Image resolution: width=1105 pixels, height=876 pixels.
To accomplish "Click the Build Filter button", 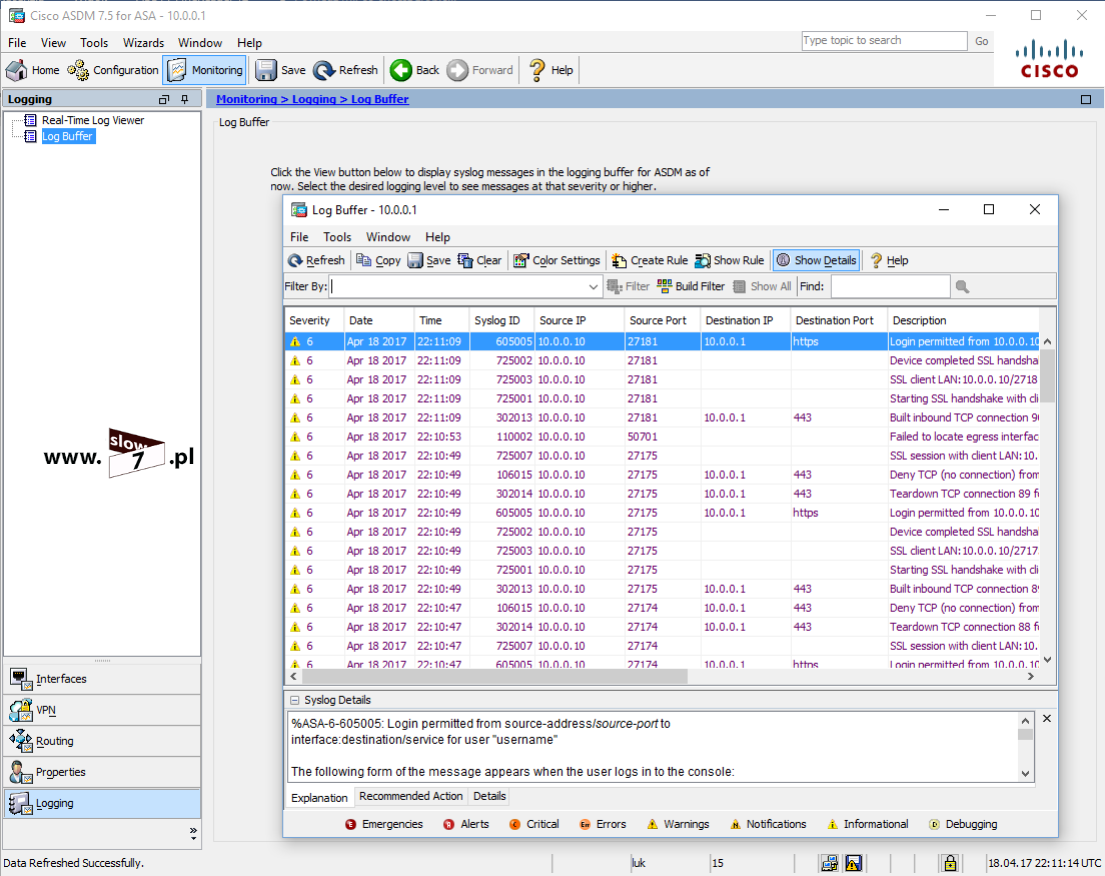I will click(691, 286).
